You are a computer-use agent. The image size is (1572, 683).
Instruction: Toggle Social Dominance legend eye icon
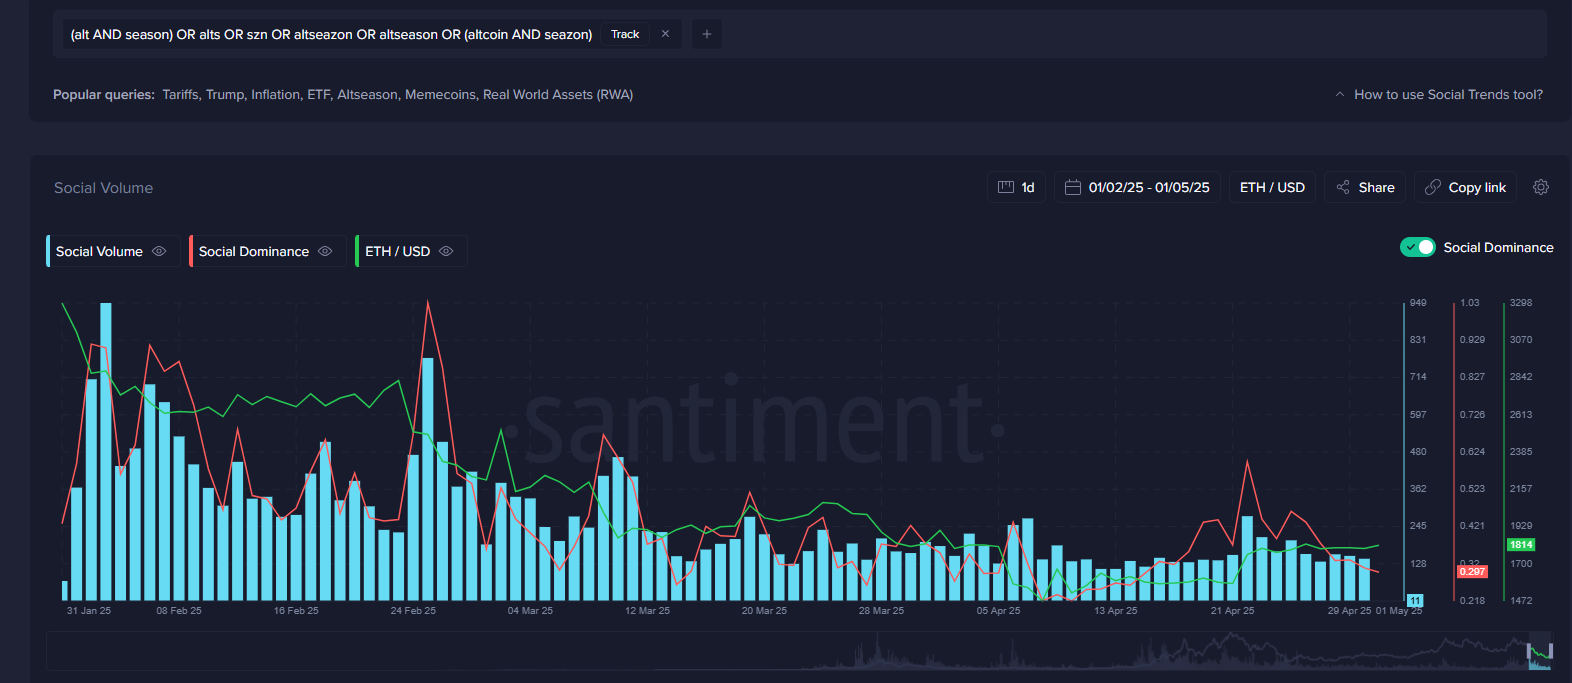325,251
